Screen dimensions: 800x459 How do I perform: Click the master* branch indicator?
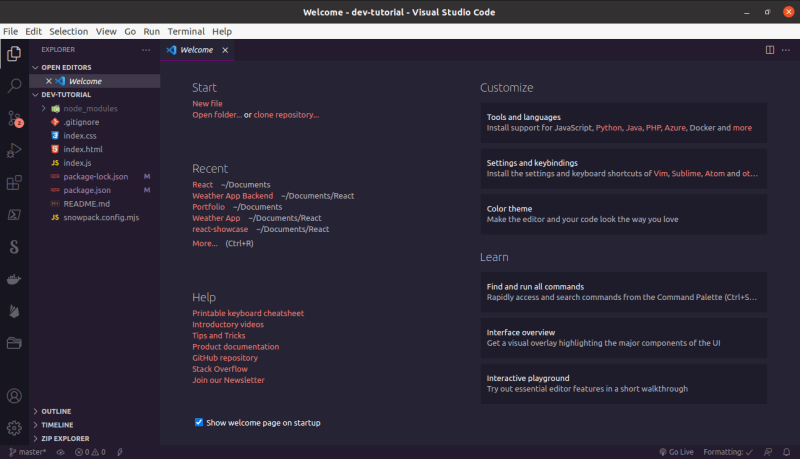tap(28, 452)
